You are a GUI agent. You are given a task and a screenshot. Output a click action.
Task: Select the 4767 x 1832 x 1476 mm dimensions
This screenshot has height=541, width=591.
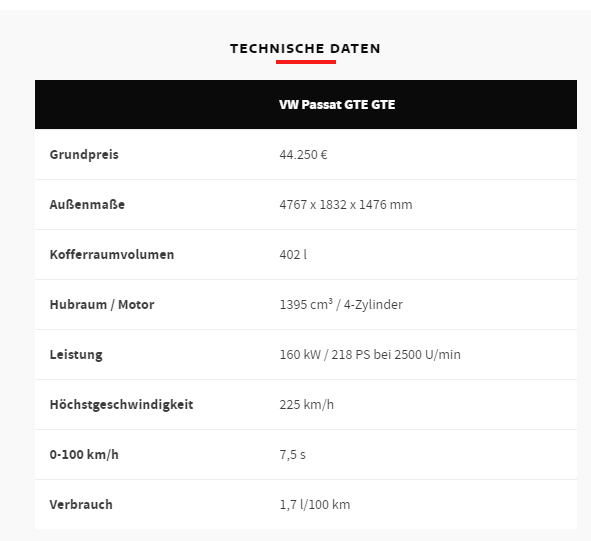346,204
